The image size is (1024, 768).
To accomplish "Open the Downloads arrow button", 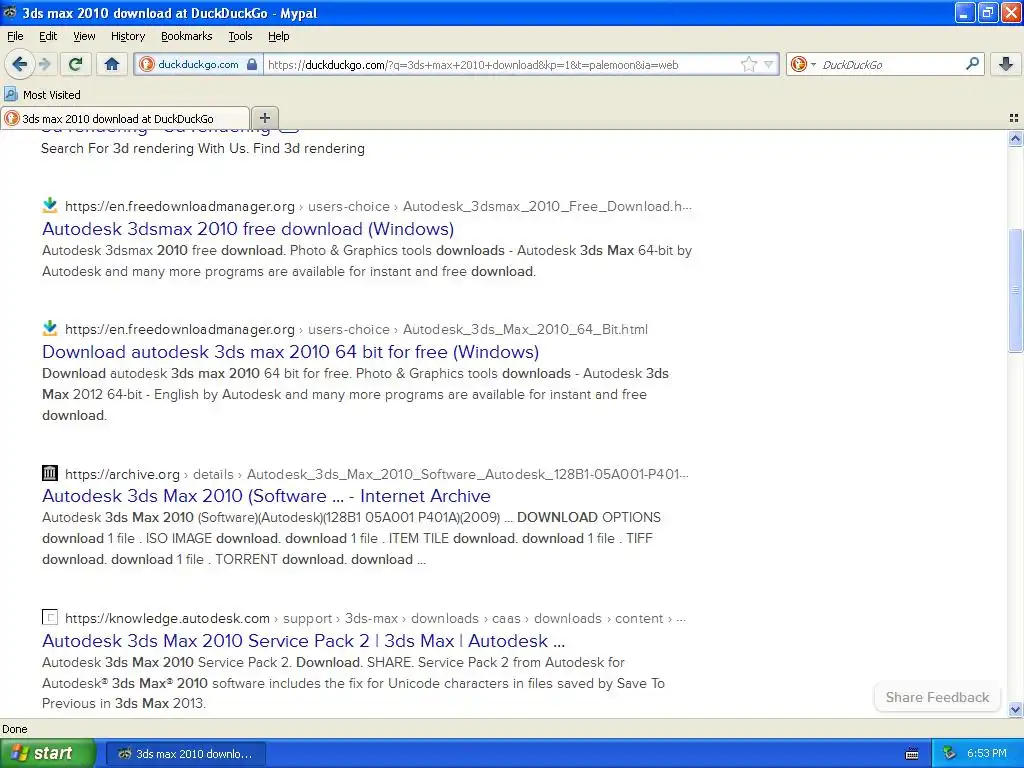I will 1006,64.
